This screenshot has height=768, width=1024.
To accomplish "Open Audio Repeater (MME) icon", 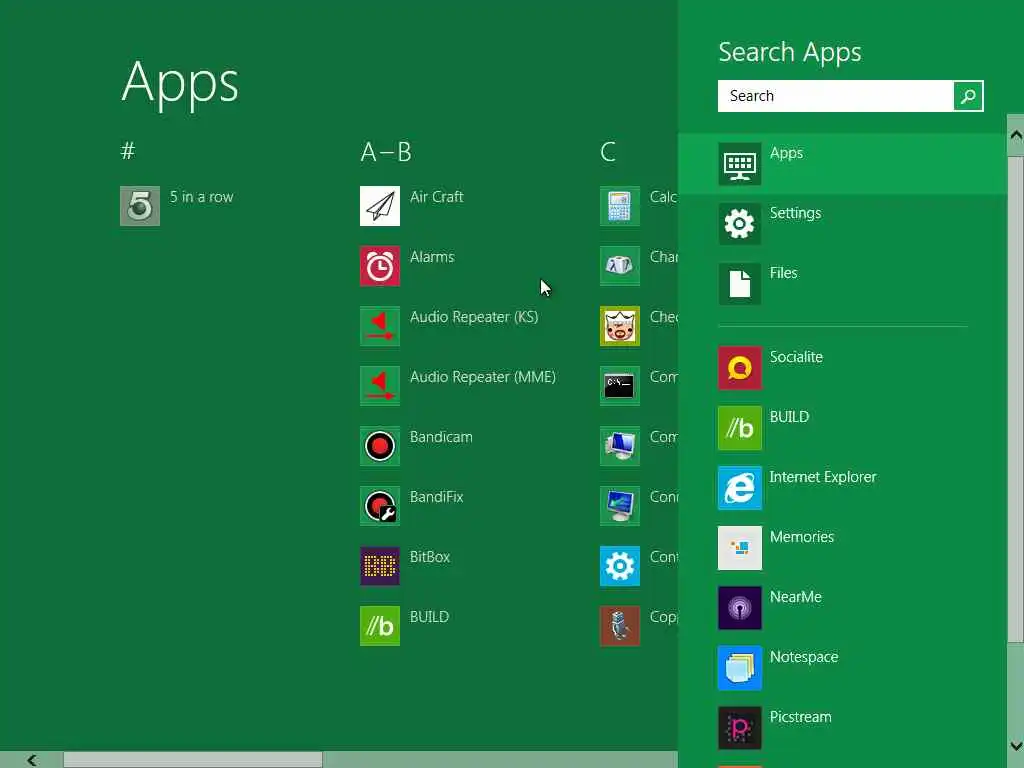I will click(379, 386).
